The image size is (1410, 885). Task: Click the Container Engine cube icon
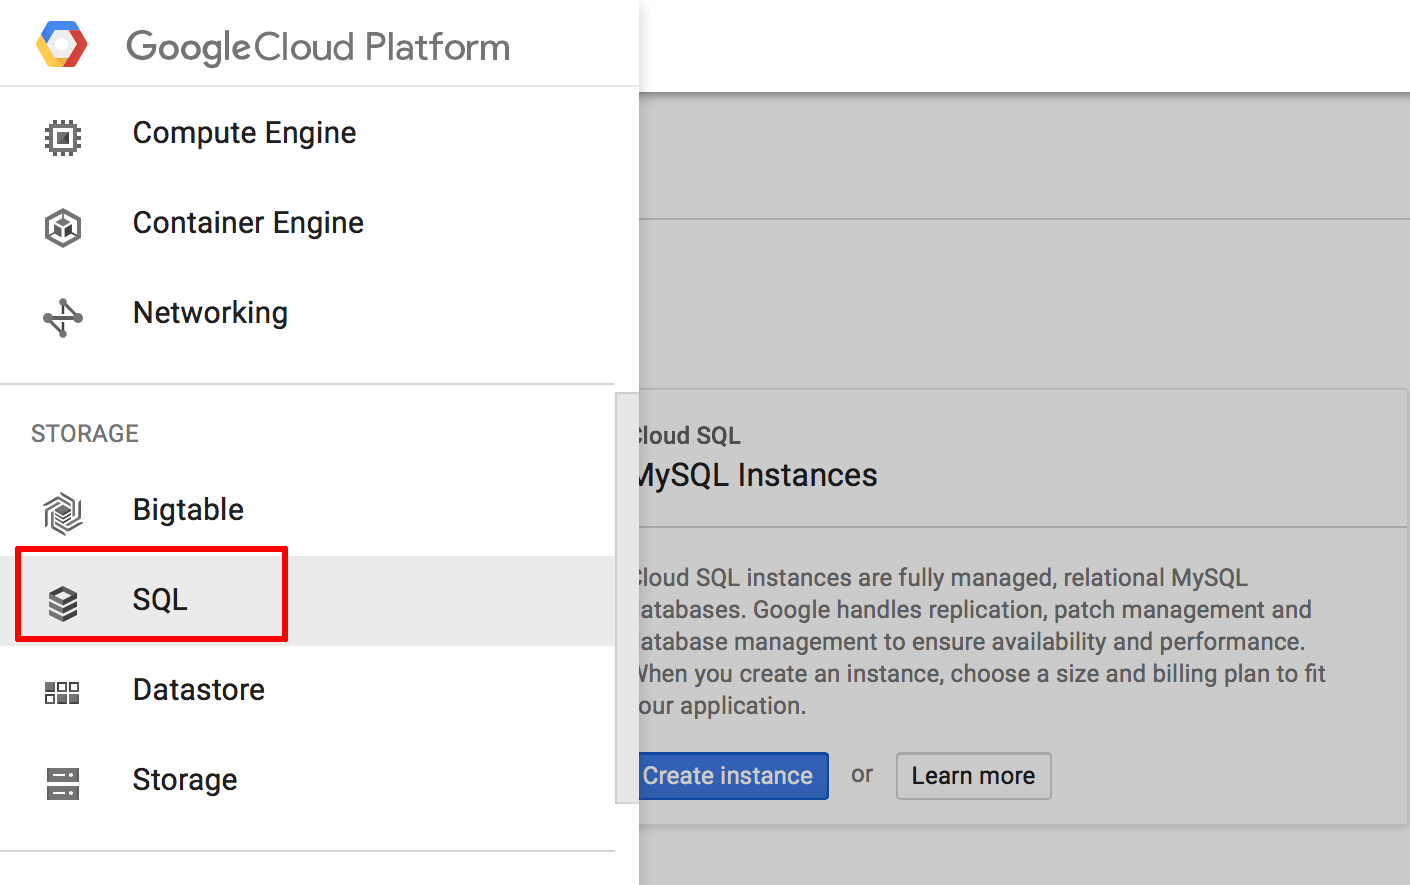(63, 227)
